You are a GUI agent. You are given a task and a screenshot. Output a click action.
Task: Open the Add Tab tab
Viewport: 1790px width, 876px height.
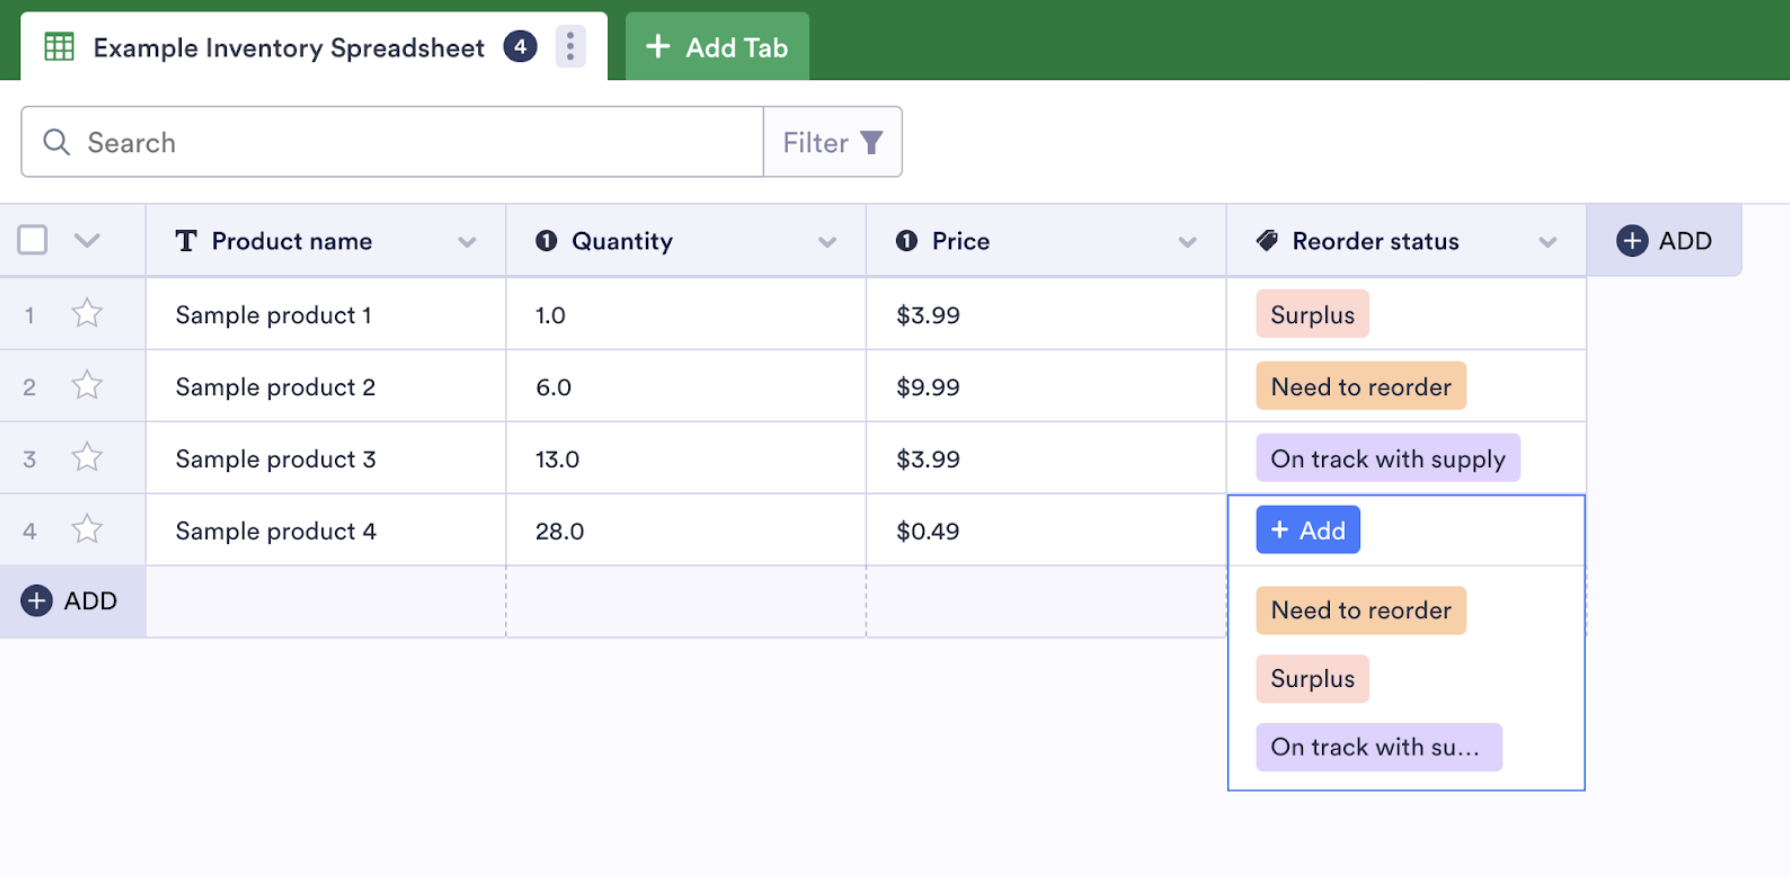717,47
